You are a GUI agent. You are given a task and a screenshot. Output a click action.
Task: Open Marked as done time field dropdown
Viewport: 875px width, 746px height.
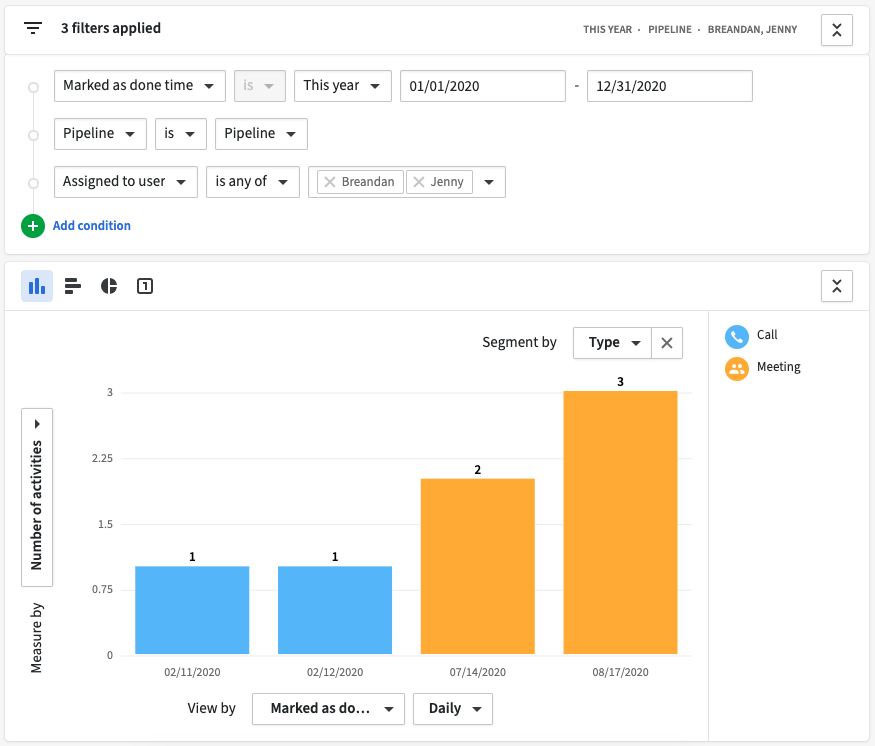pyautogui.click(x=140, y=86)
